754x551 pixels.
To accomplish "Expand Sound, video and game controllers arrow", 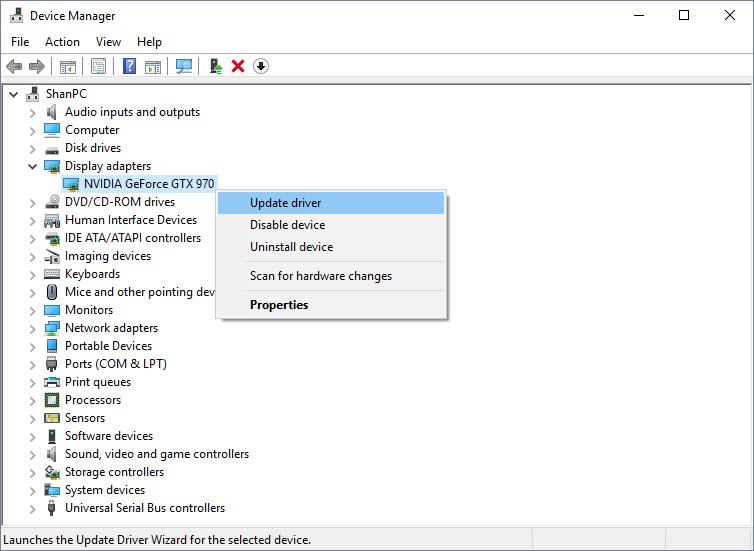I will (x=32, y=455).
